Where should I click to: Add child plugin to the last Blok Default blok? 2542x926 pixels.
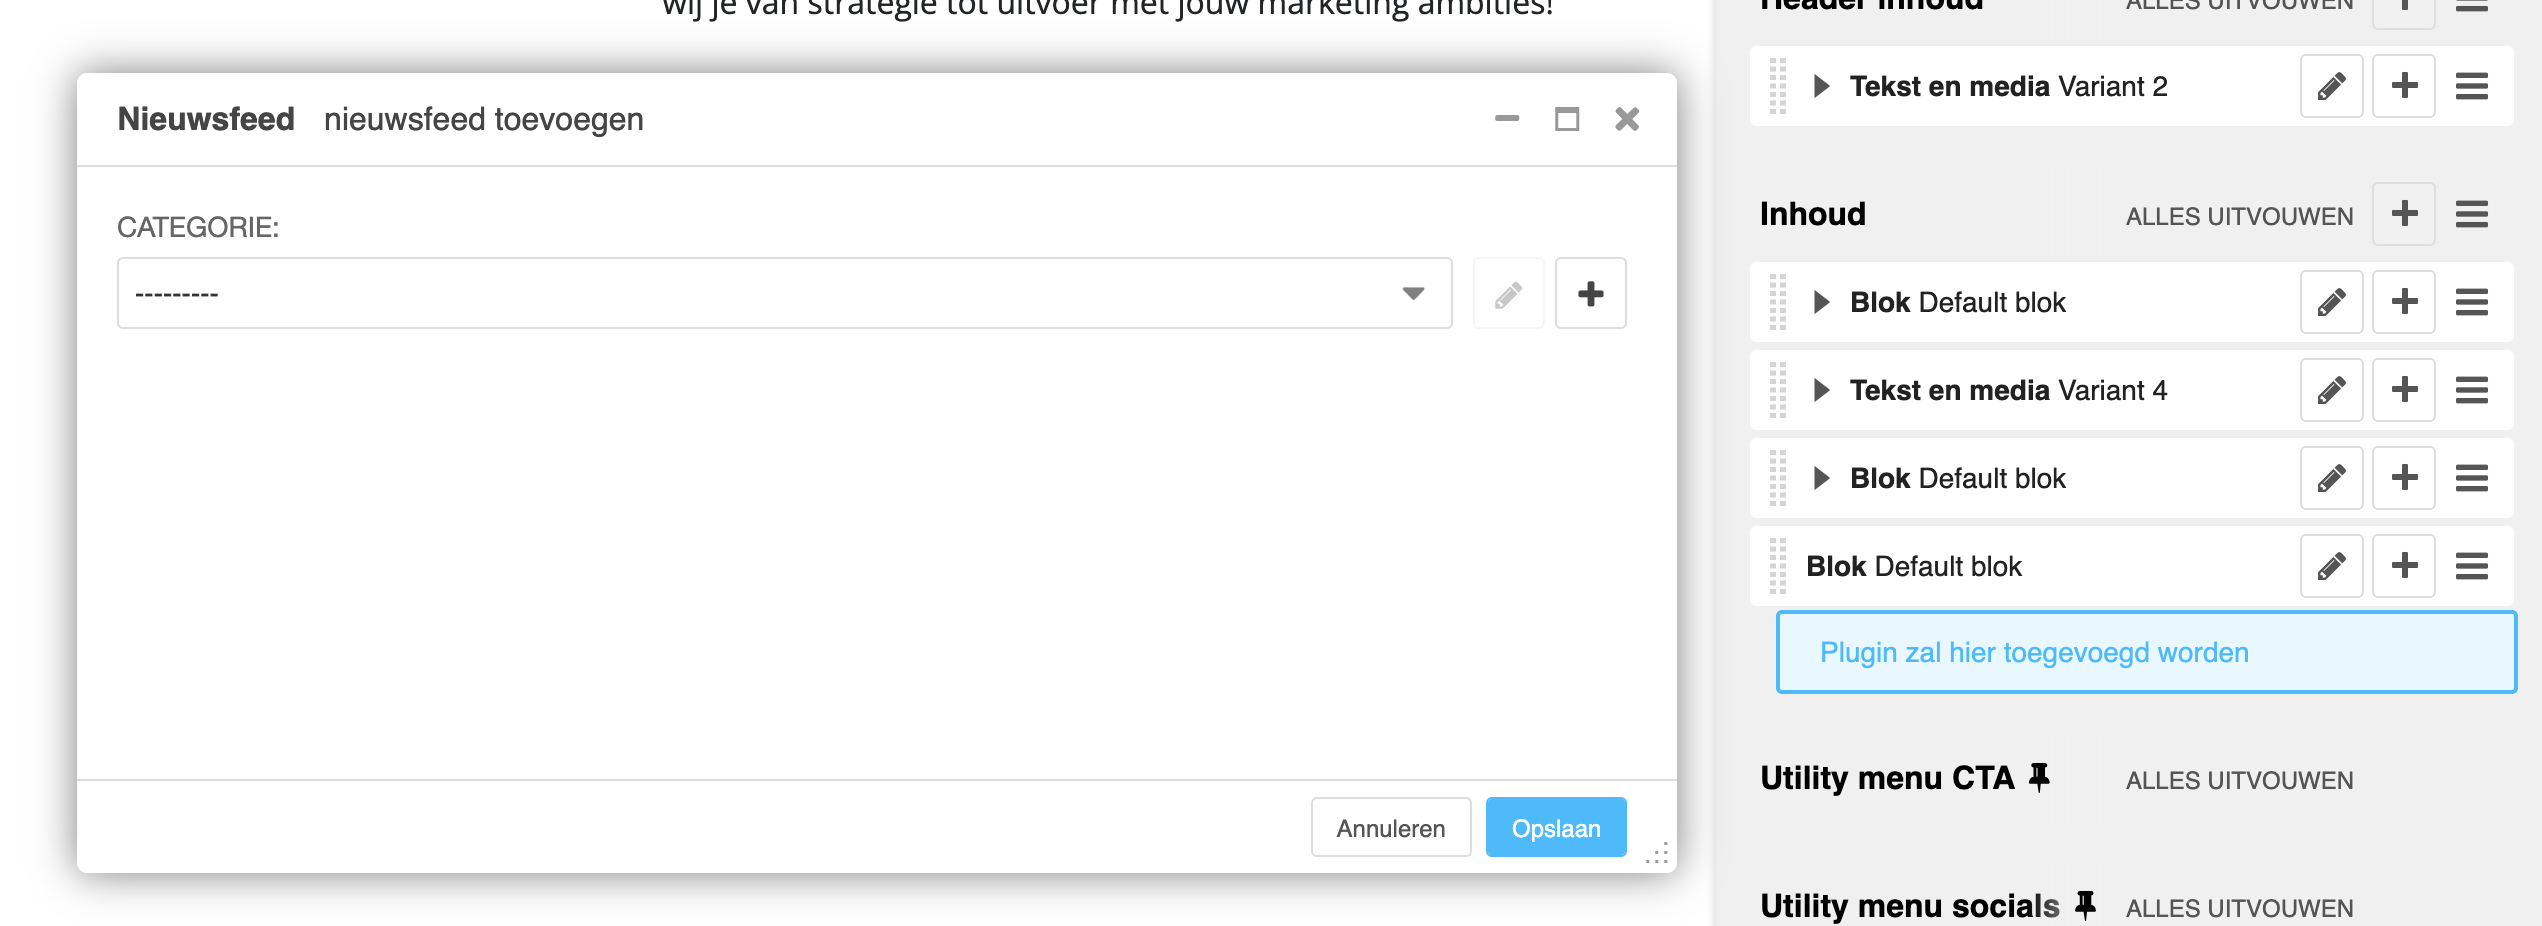(x=2404, y=566)
